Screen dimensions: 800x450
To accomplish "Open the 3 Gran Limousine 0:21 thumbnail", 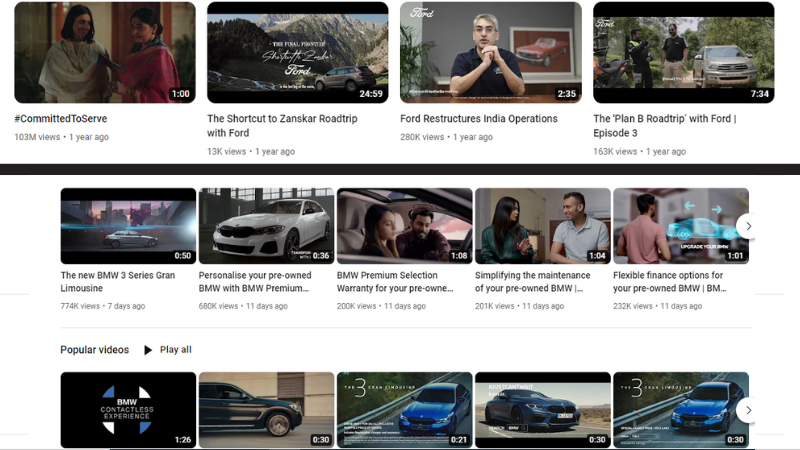I will pyautogui.click(x=405, y=410).
